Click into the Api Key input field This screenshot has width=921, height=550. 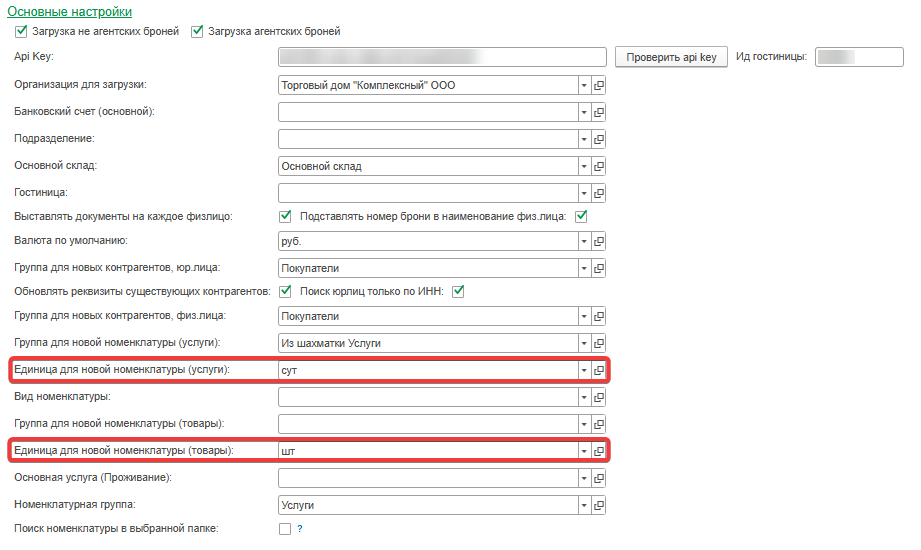(x=442, y=57)
